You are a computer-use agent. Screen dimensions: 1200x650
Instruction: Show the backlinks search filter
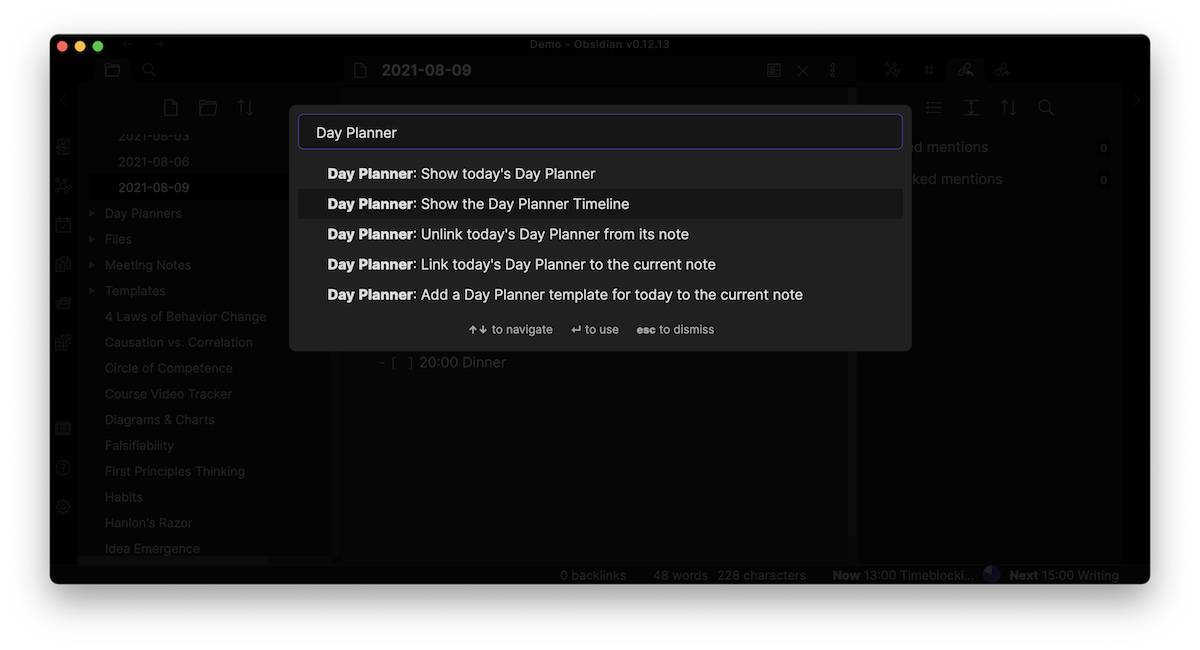1046,108
